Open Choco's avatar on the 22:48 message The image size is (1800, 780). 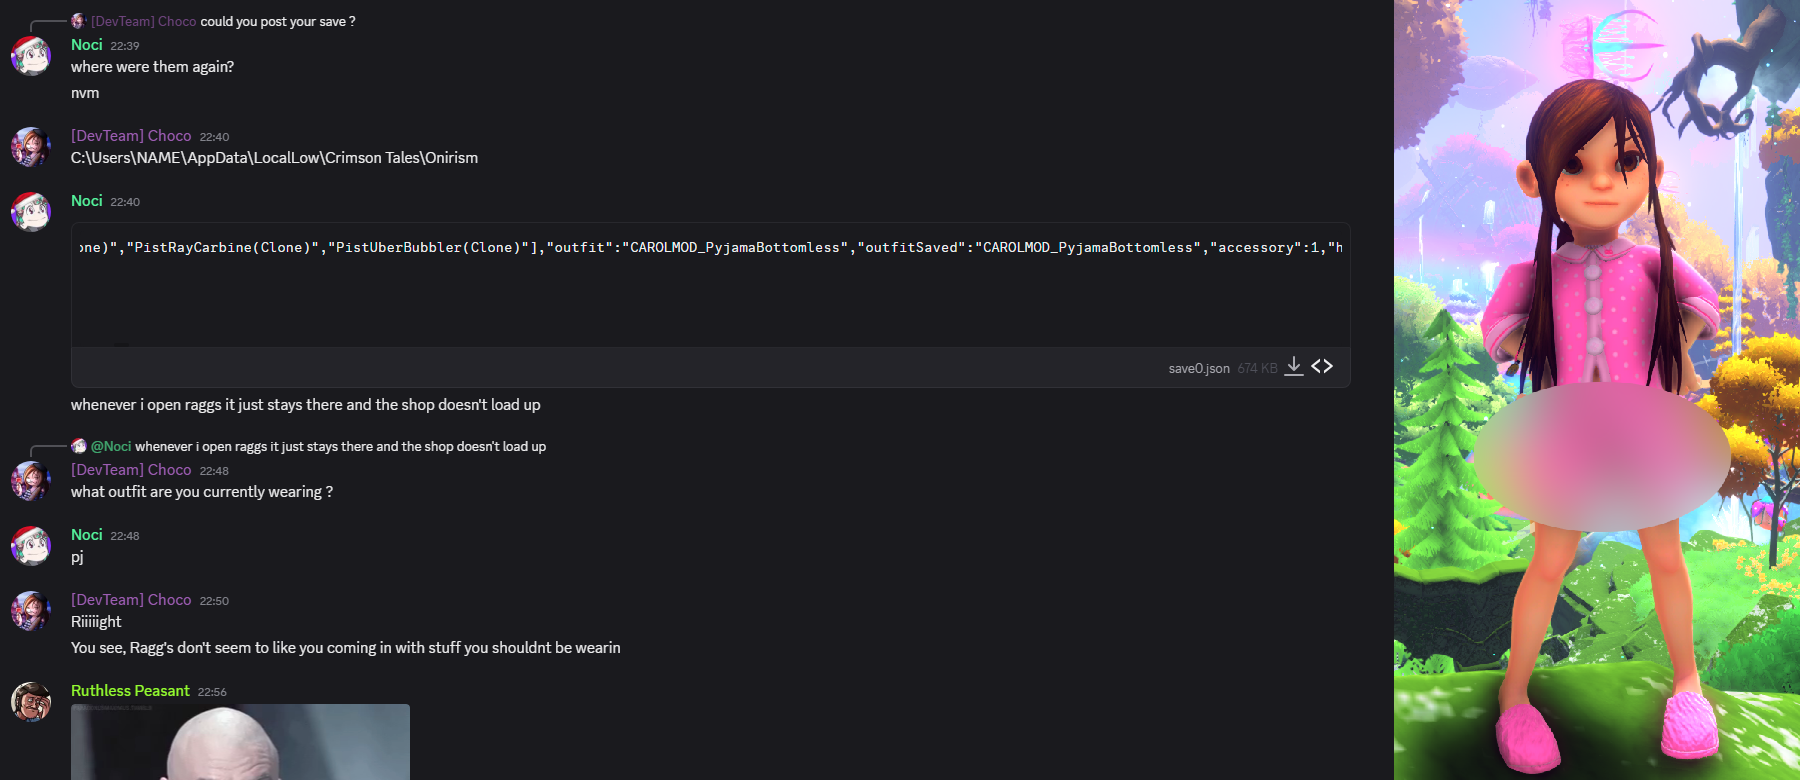[31, 481]
